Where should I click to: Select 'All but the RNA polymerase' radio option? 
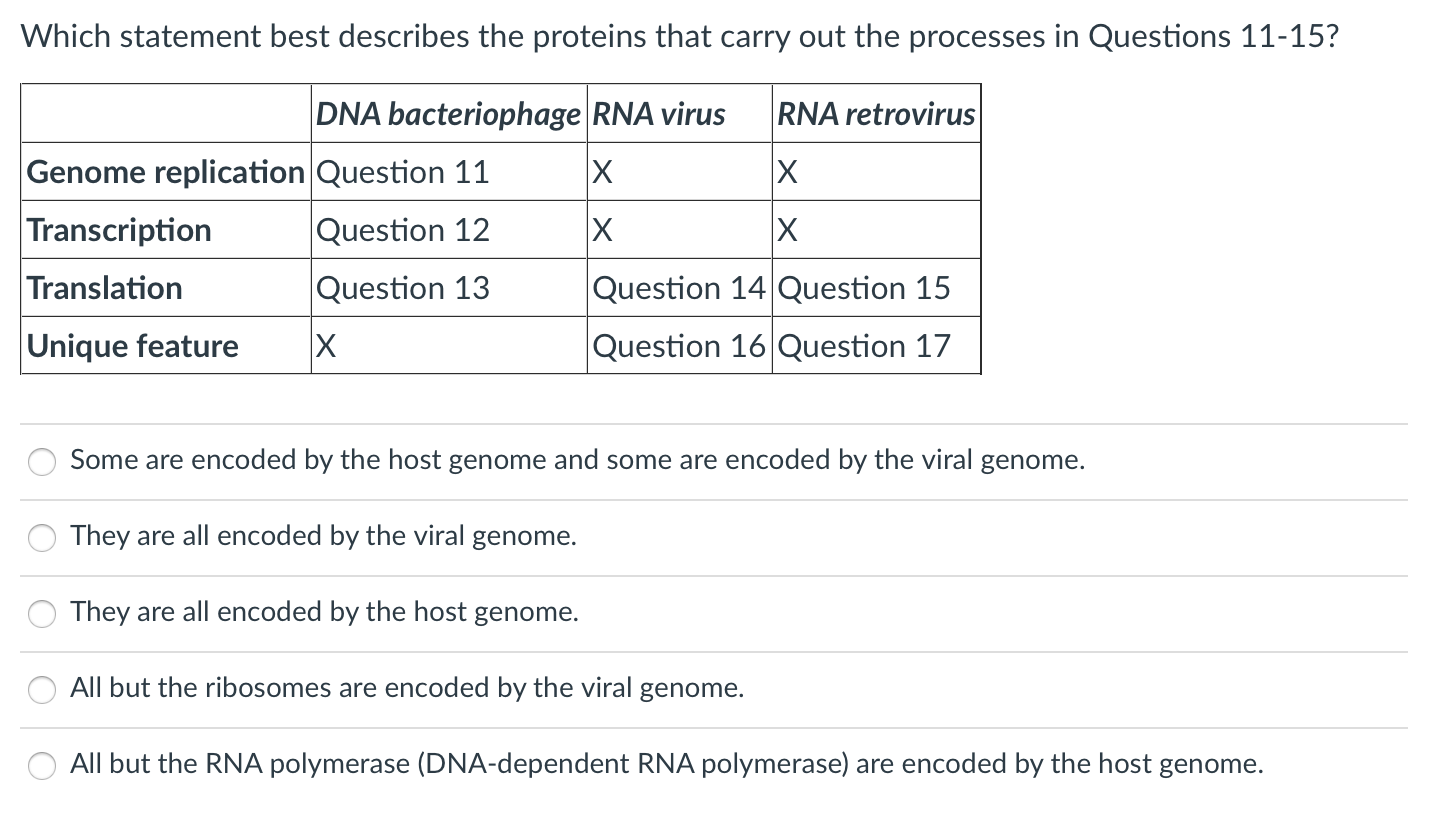42,766
